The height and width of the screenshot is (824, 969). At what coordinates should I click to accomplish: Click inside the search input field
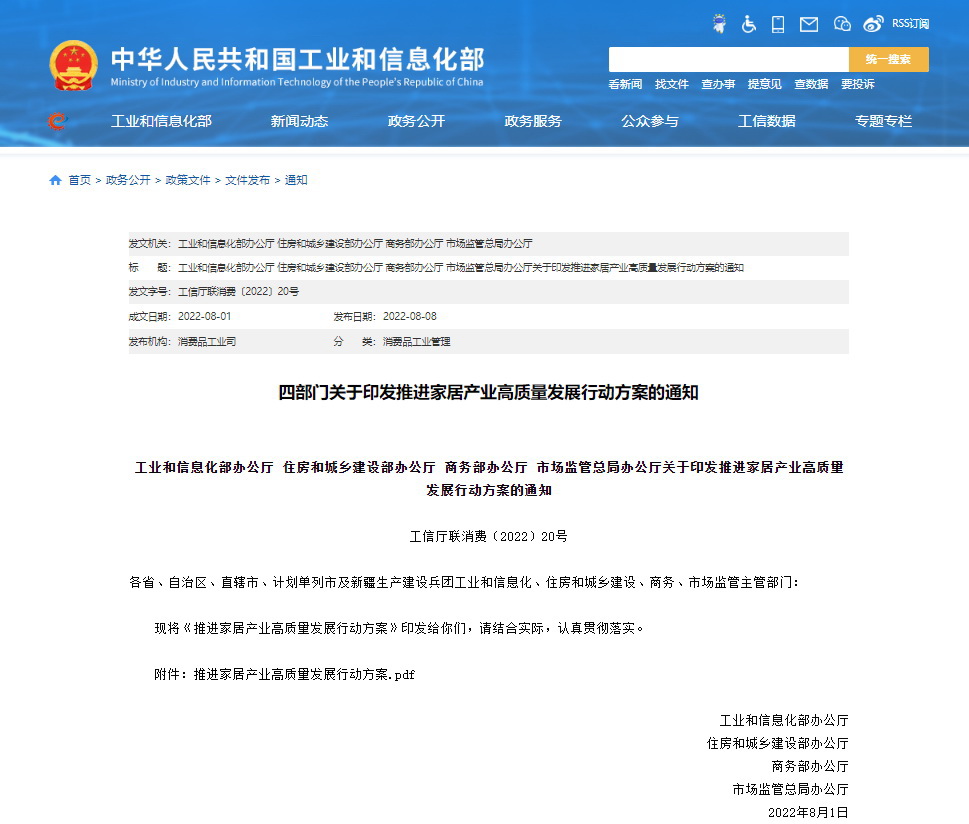729,59
